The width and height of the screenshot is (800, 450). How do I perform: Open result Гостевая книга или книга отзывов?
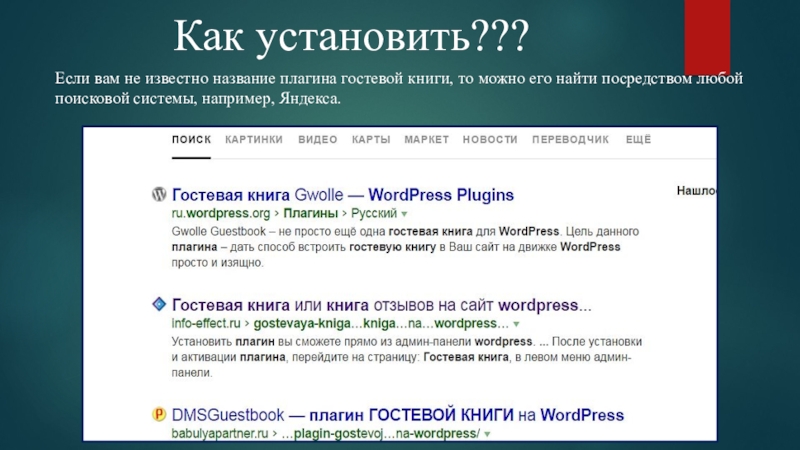382,305
